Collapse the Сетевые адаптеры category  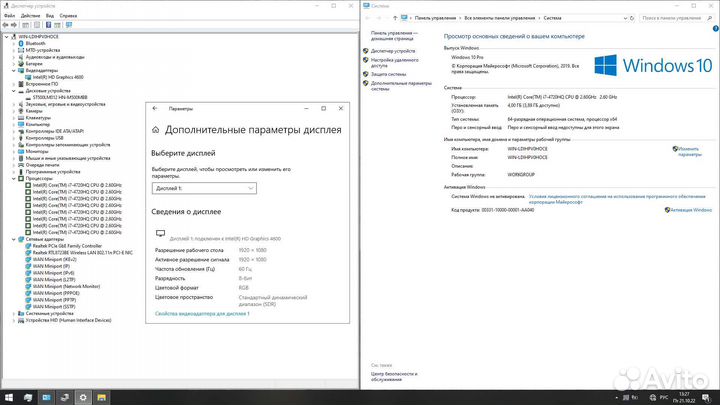(x=14, y=239)
